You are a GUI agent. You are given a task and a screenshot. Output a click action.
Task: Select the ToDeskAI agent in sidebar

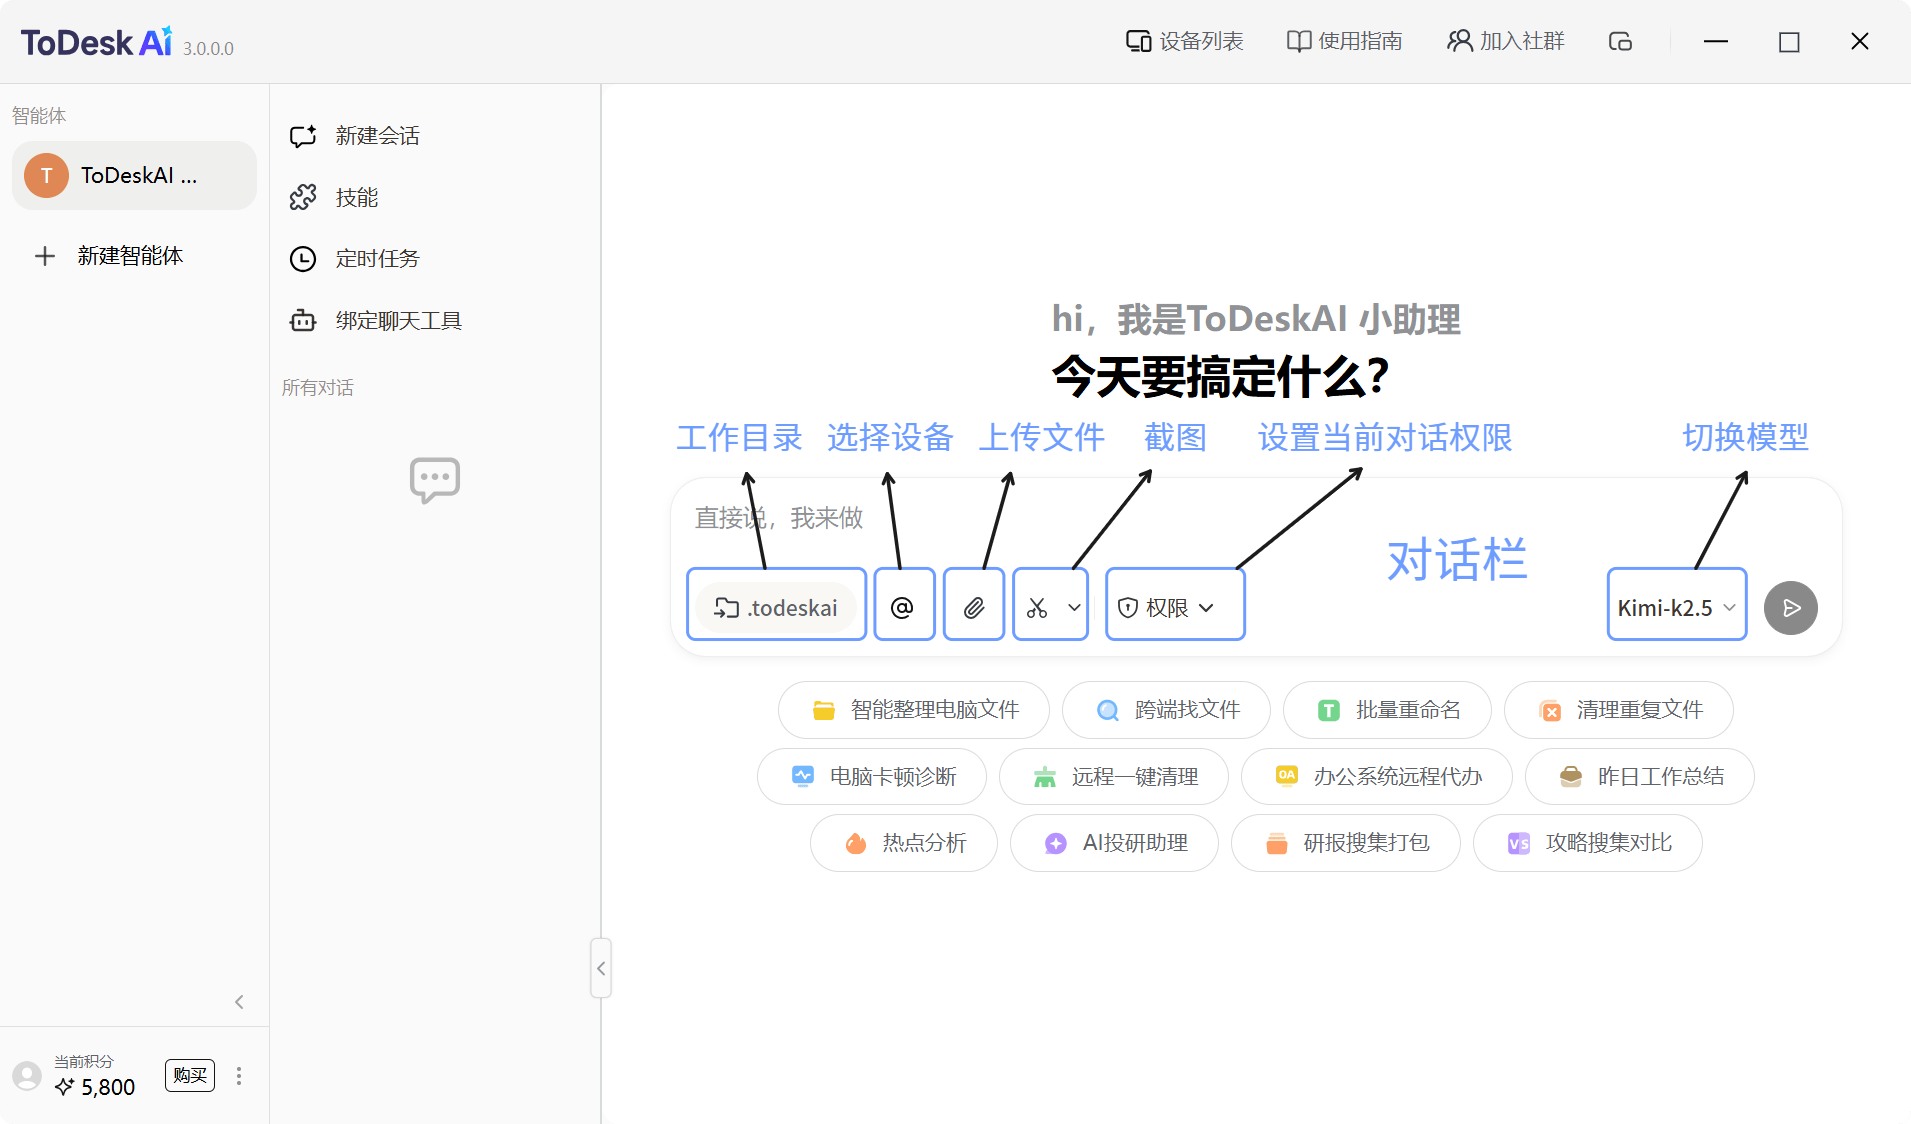[134, 176]
